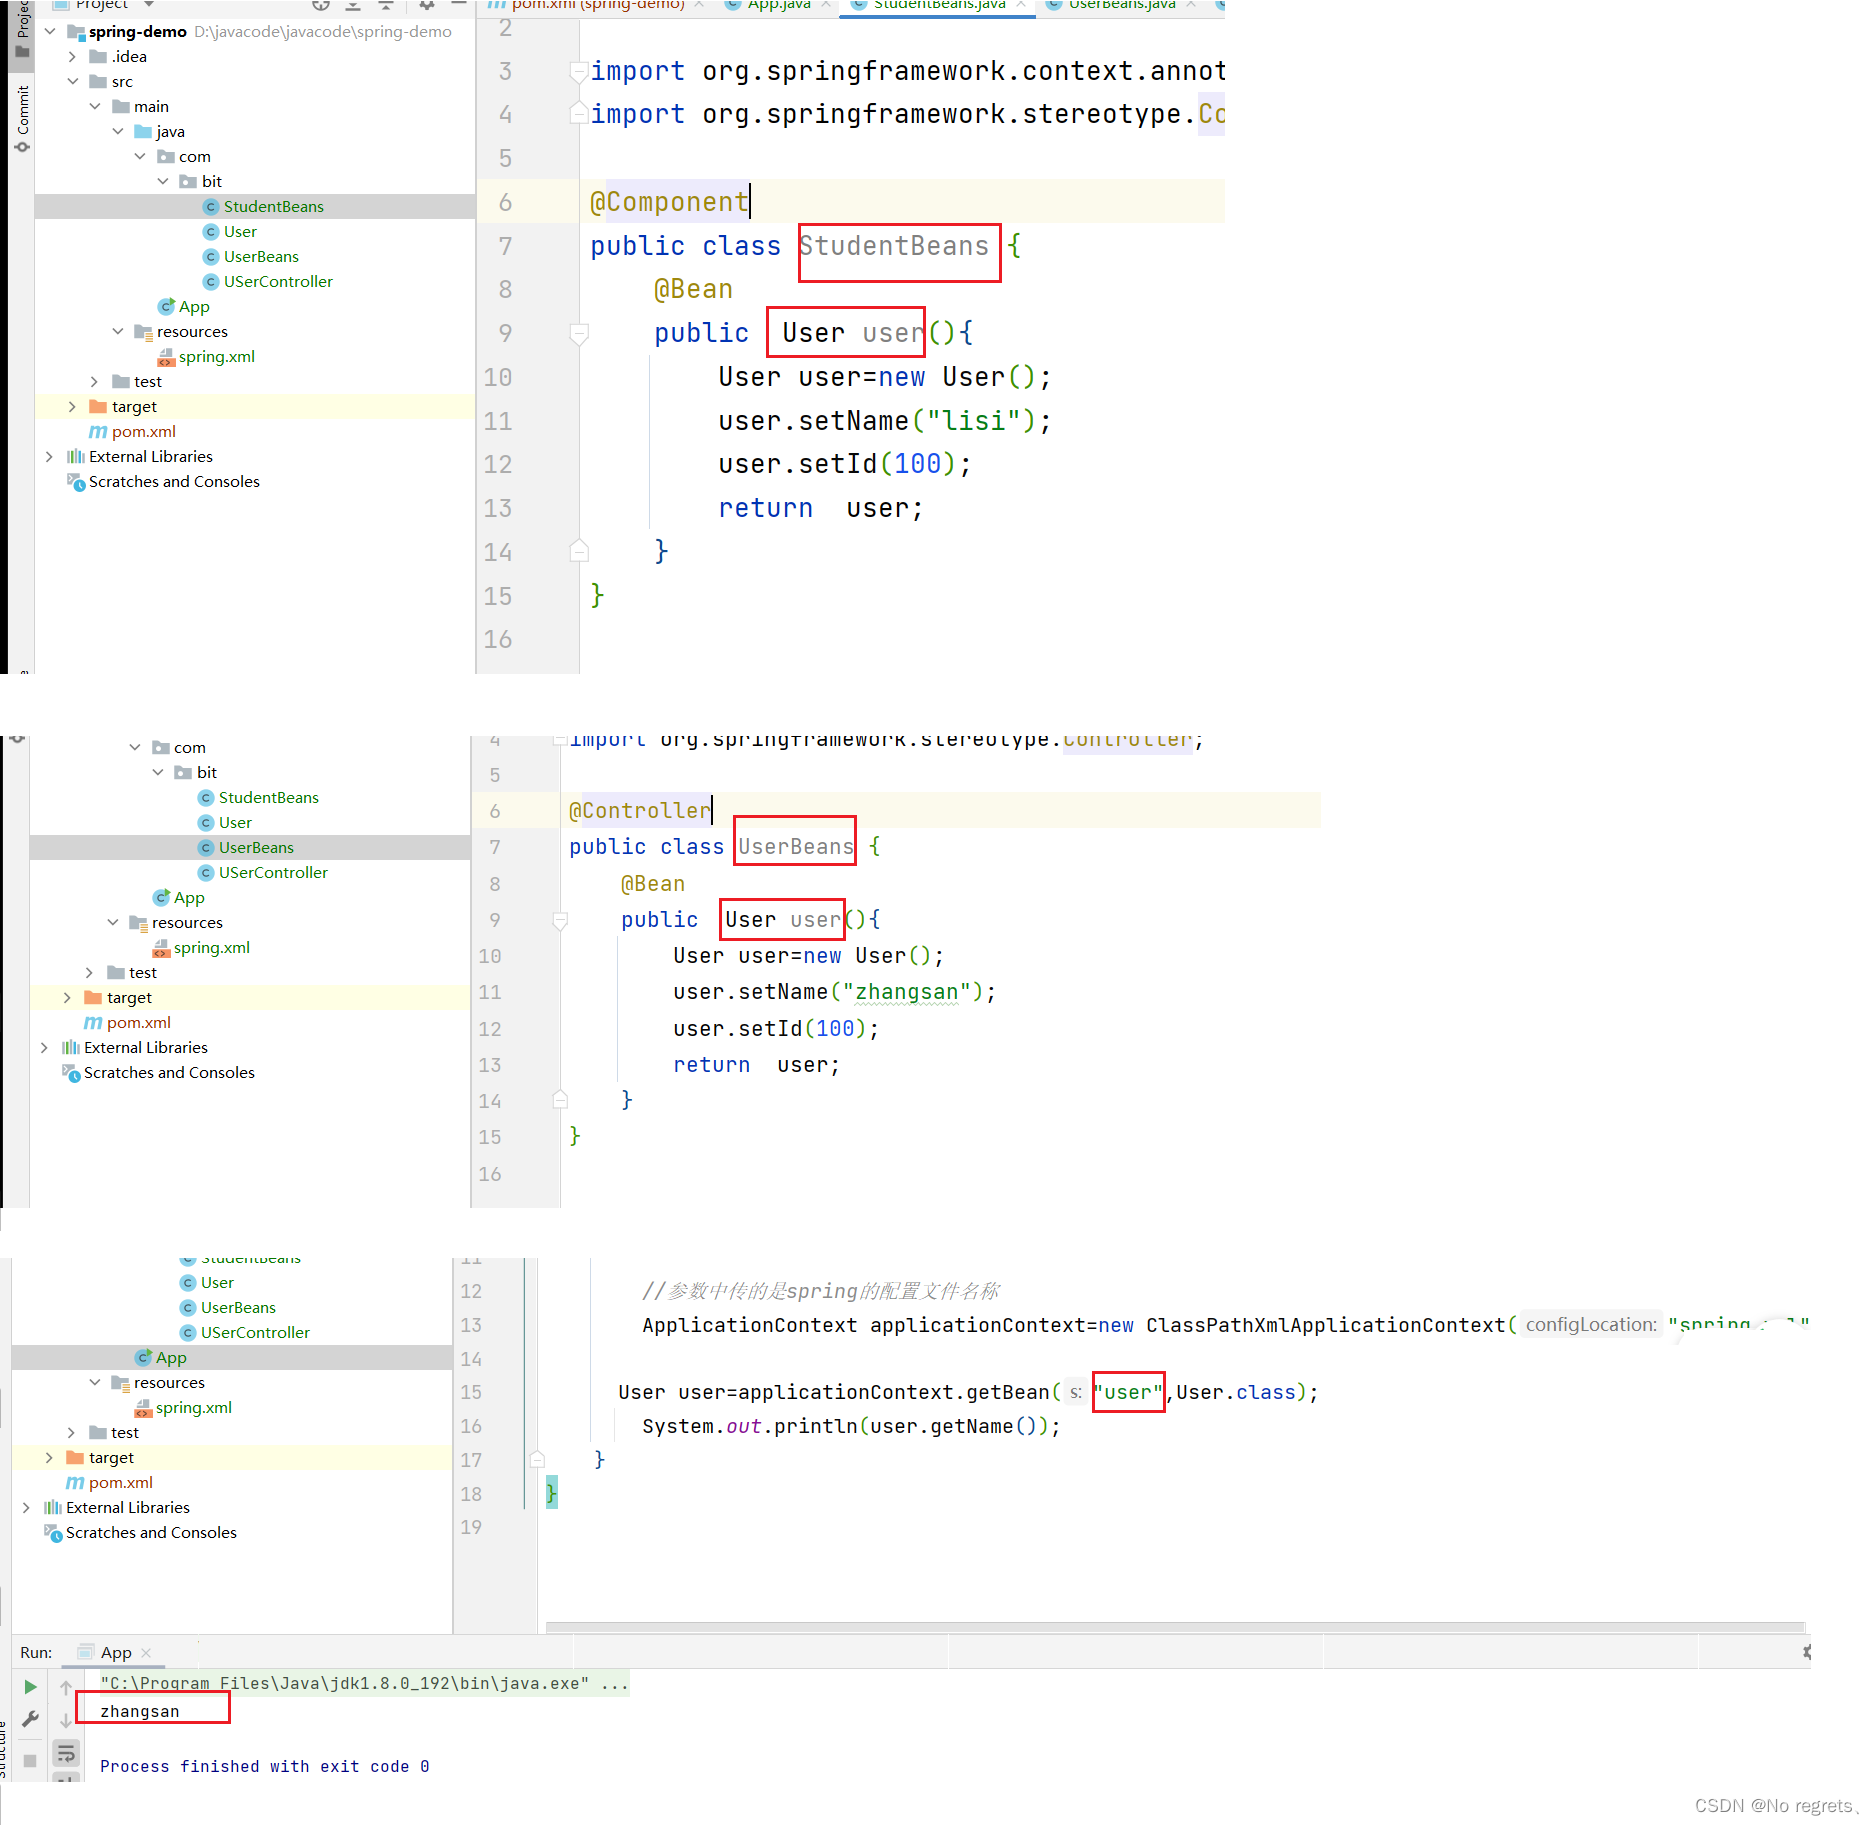Click "Process finished with exit code 0" text
The image size is (1874, 1825).
click(x=264, y=1766)
